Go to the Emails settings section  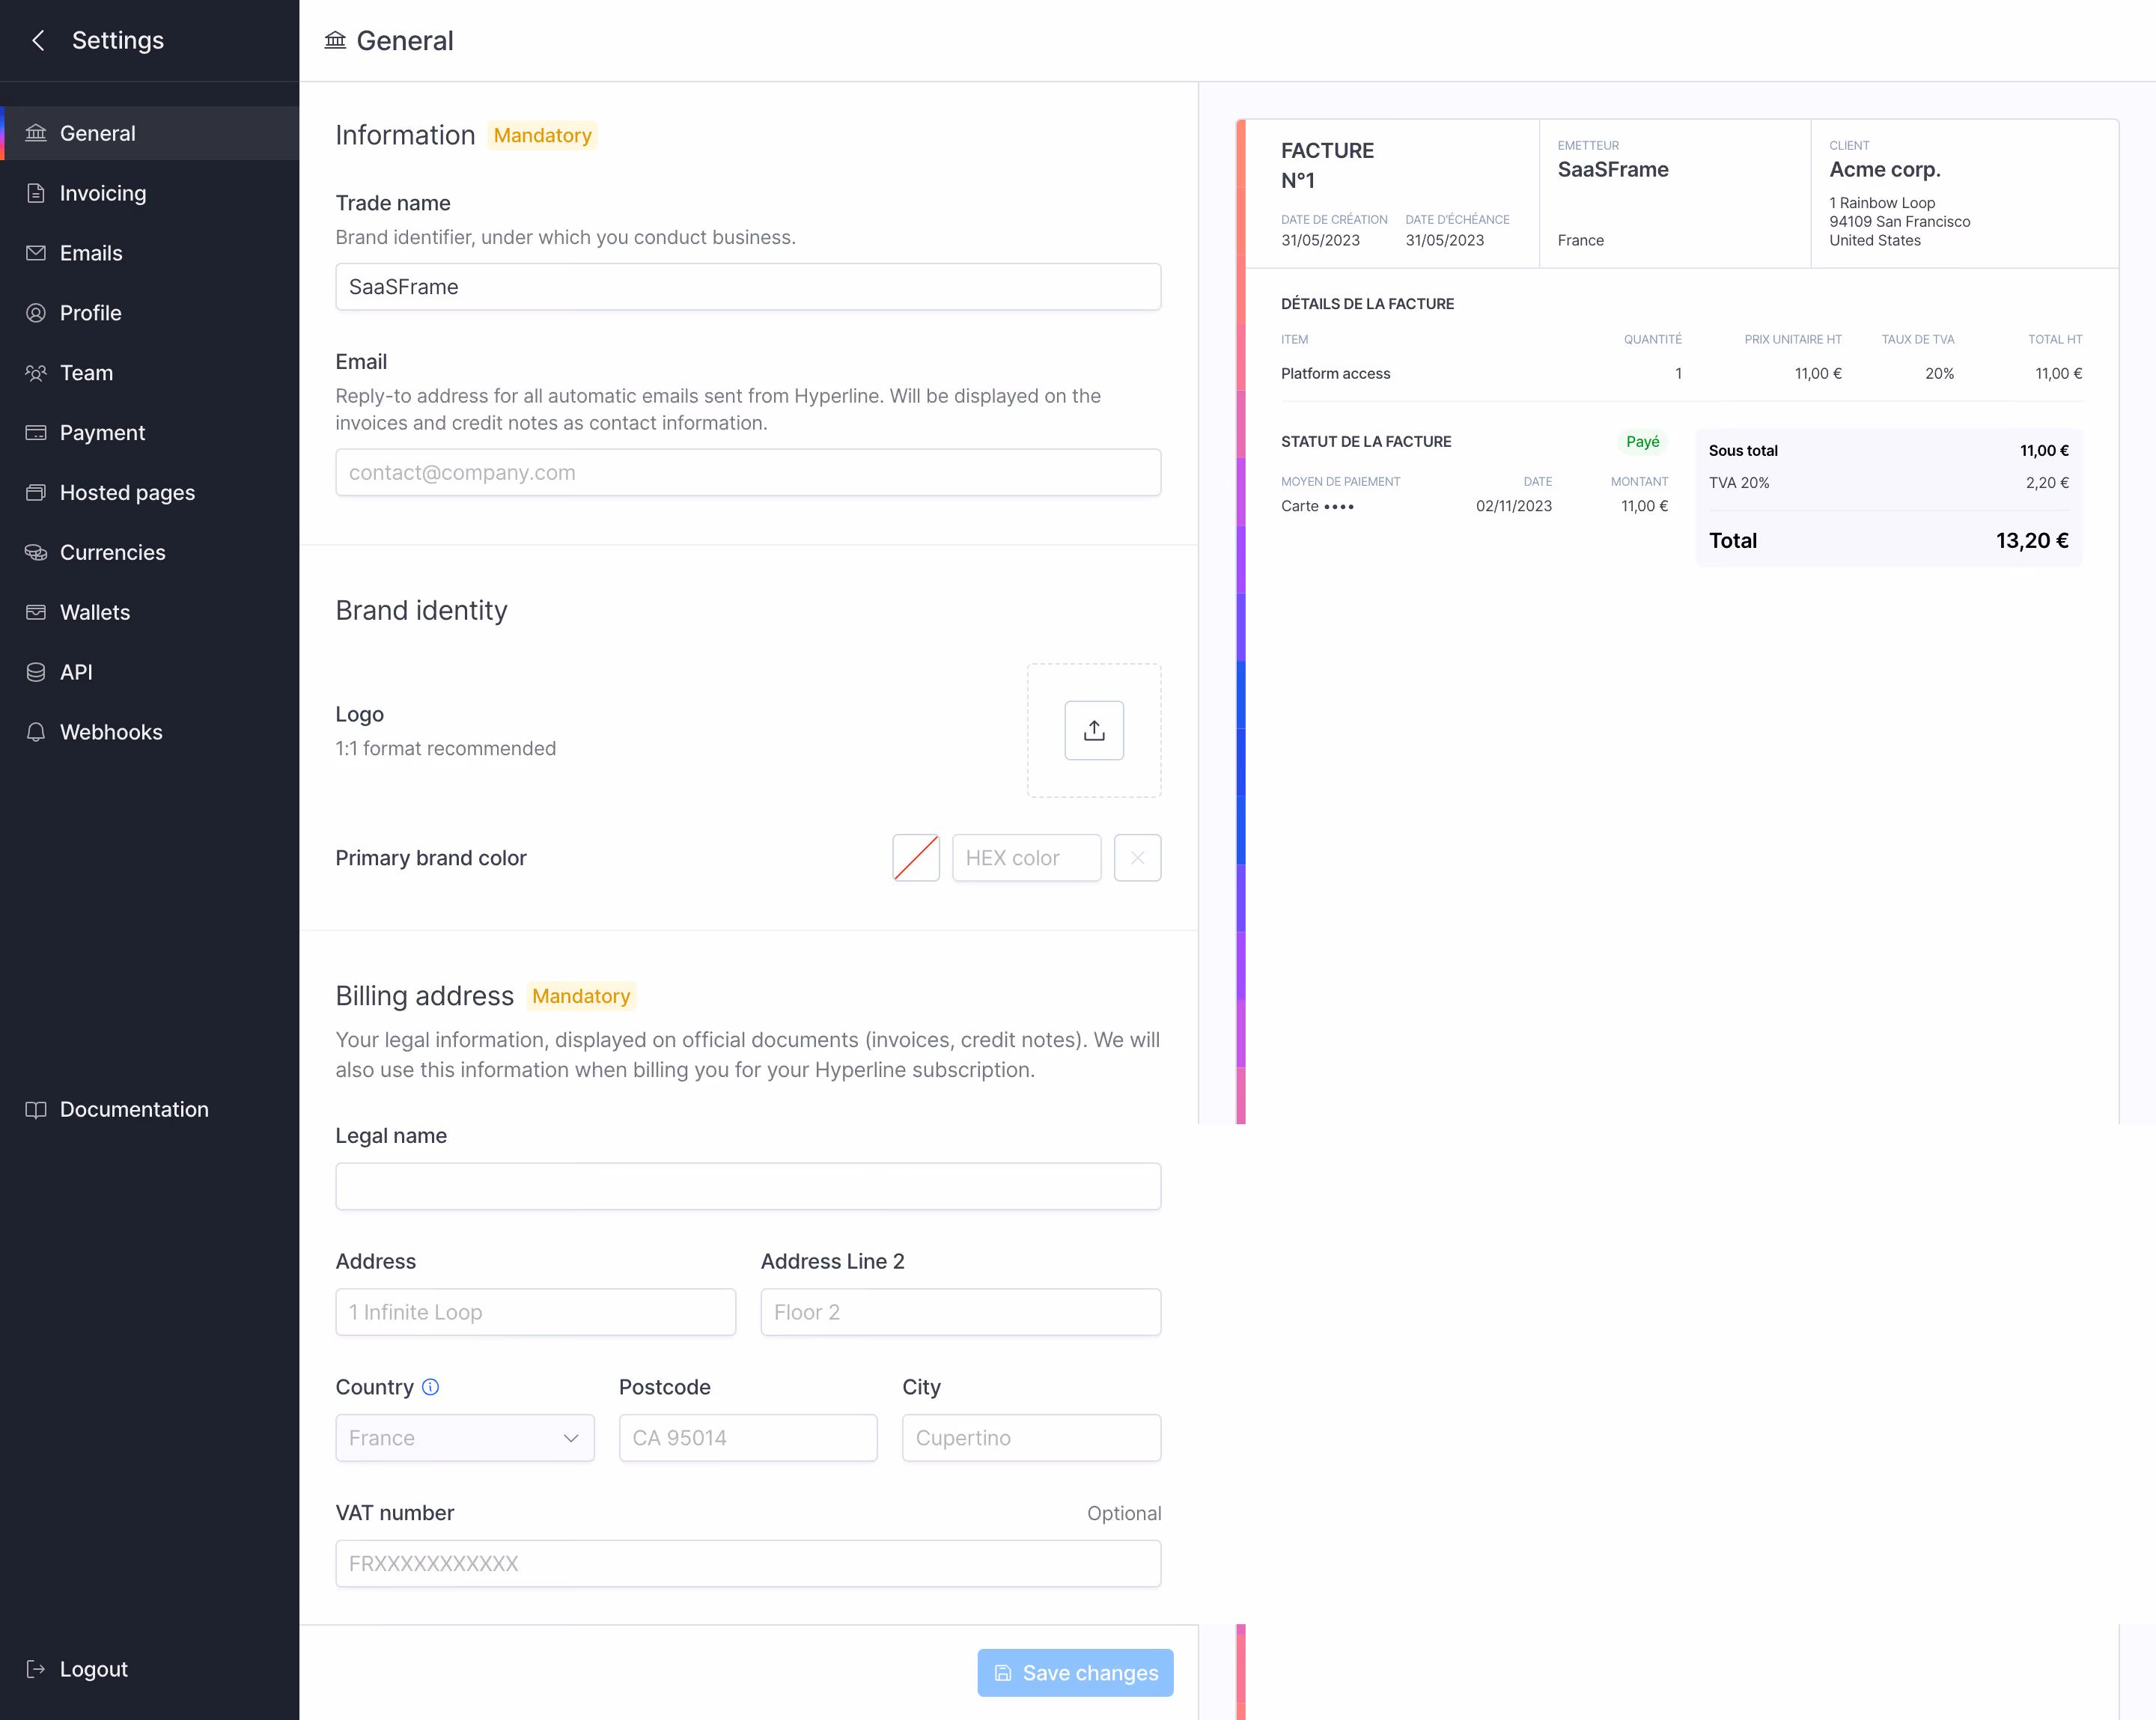coord(150,253)
